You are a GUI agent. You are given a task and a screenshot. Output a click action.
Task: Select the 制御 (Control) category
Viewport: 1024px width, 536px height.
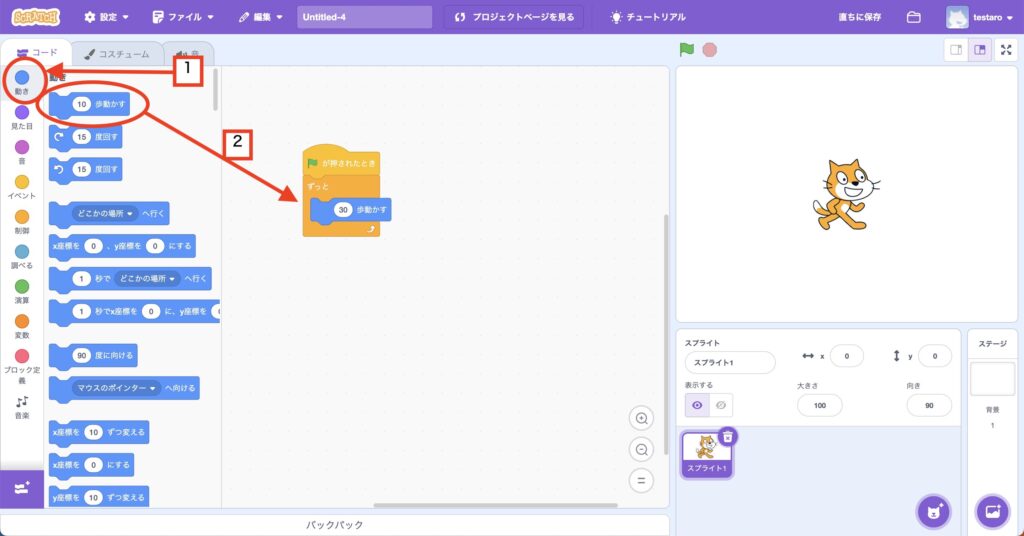(22, 222)
